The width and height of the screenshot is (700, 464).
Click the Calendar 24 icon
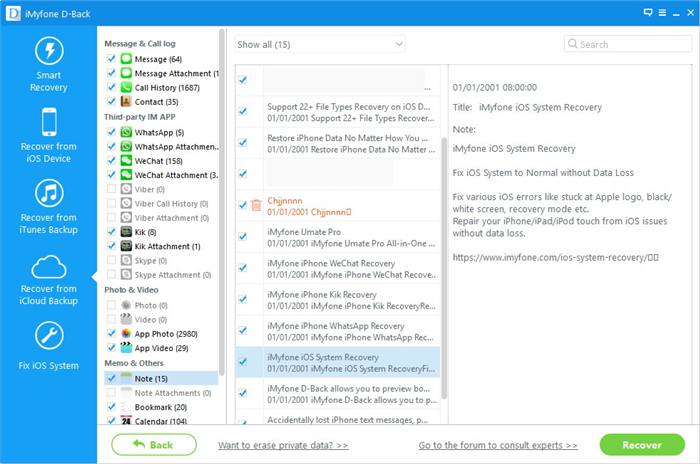[x=126, y=421]
